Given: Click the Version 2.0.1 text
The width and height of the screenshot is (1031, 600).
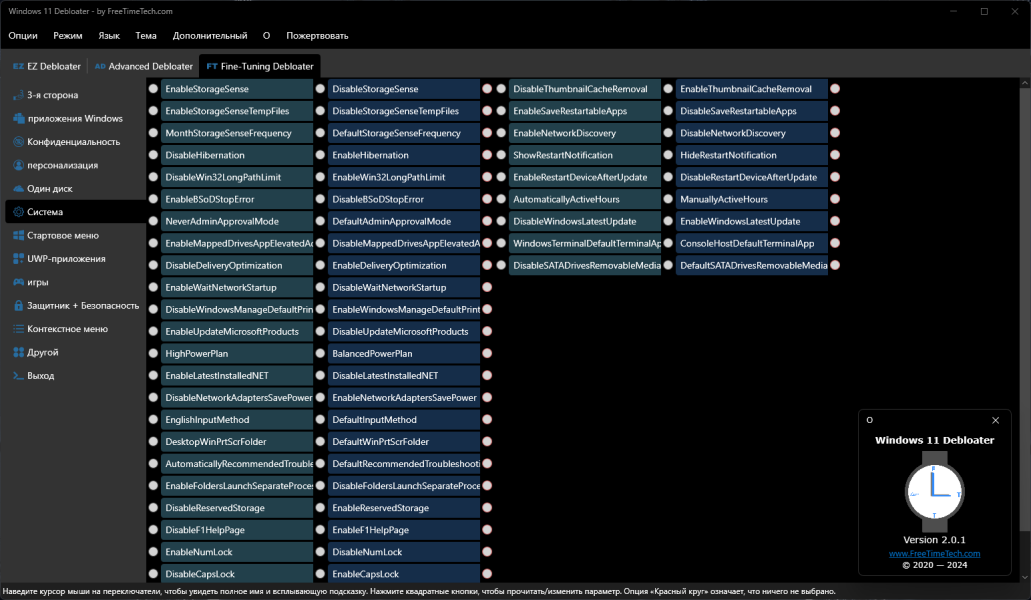Looking at the screenshot, I should [x=934, y=540].
